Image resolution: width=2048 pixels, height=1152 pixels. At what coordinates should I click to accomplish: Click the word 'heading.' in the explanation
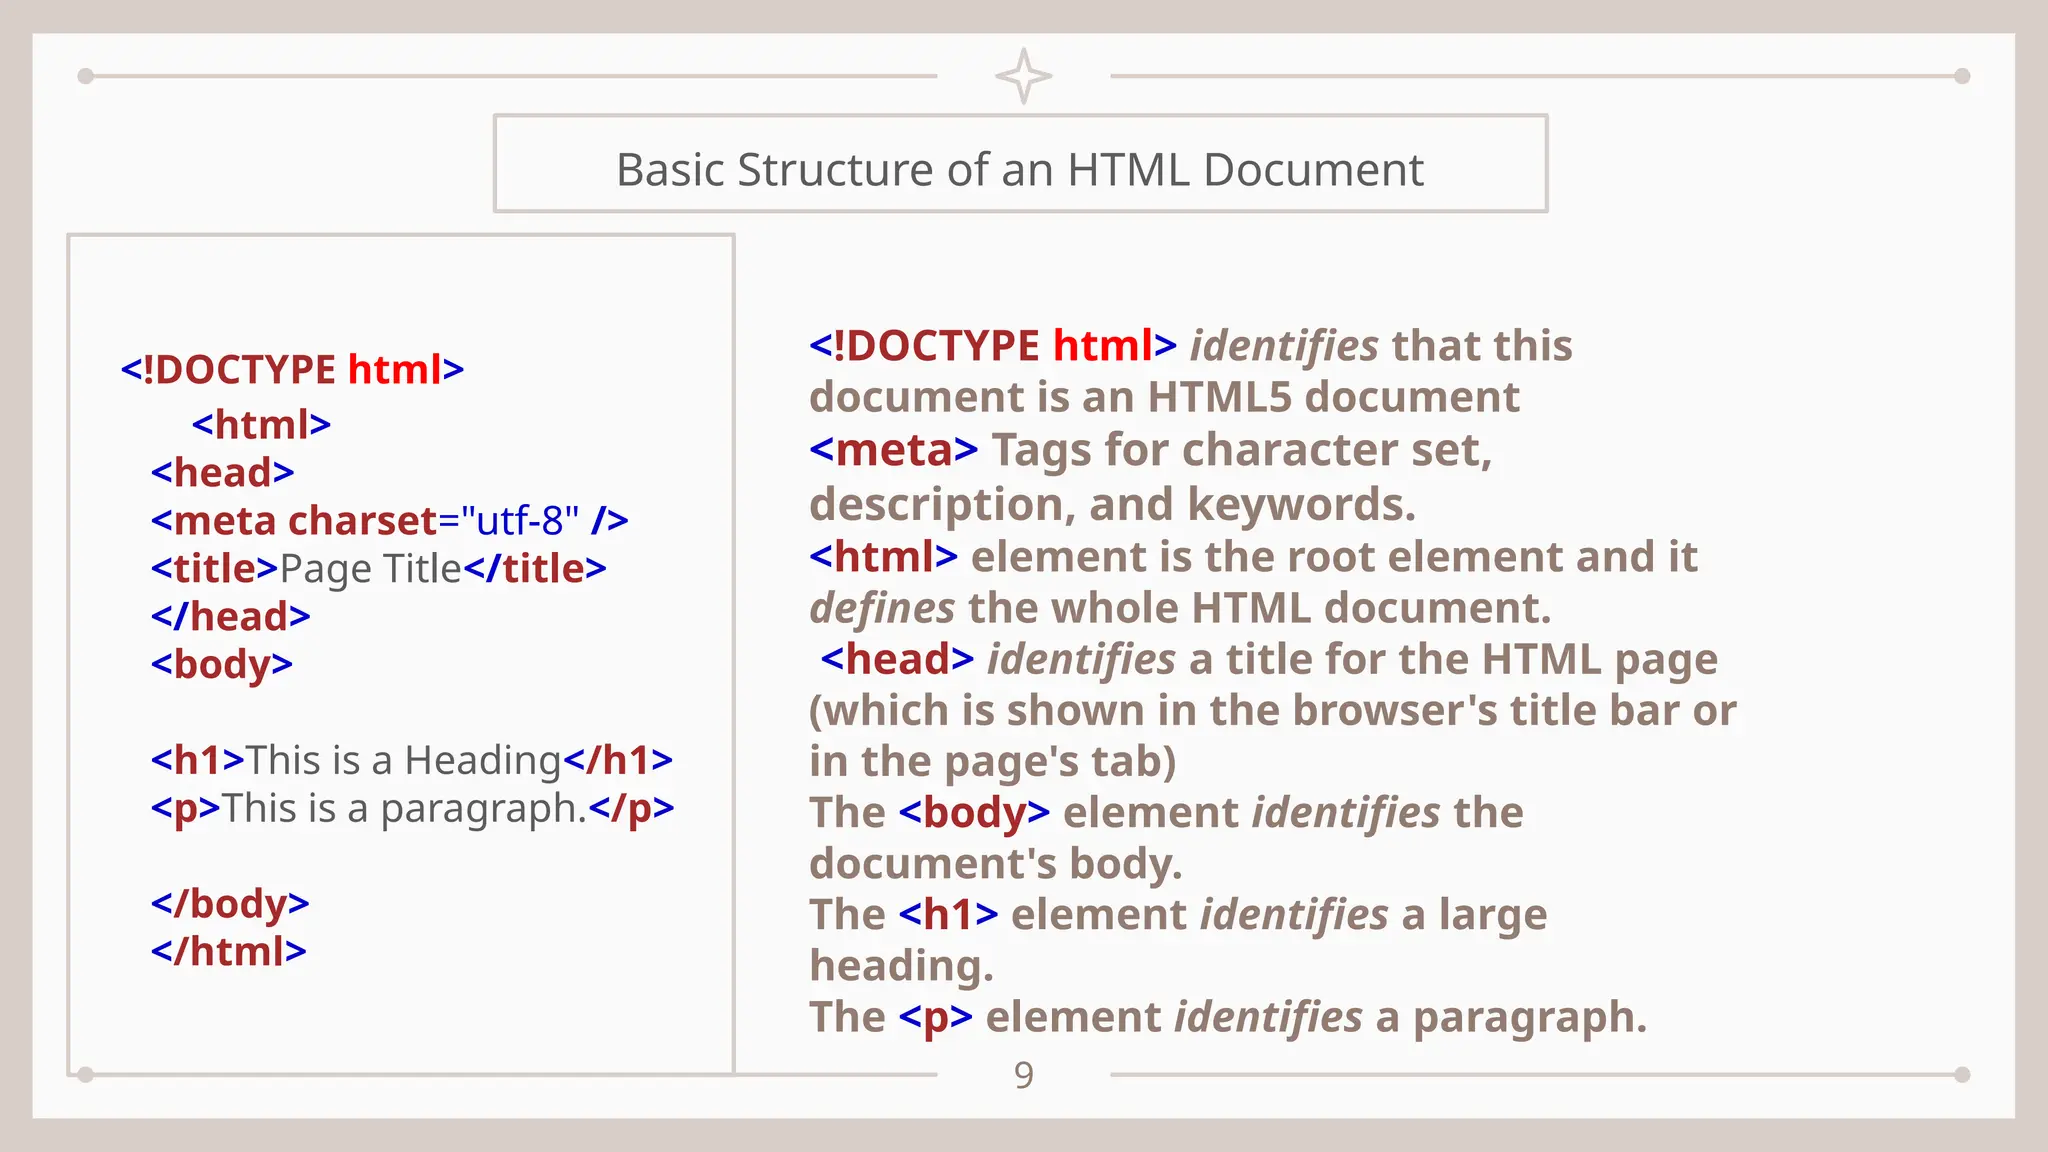point(901,966)
